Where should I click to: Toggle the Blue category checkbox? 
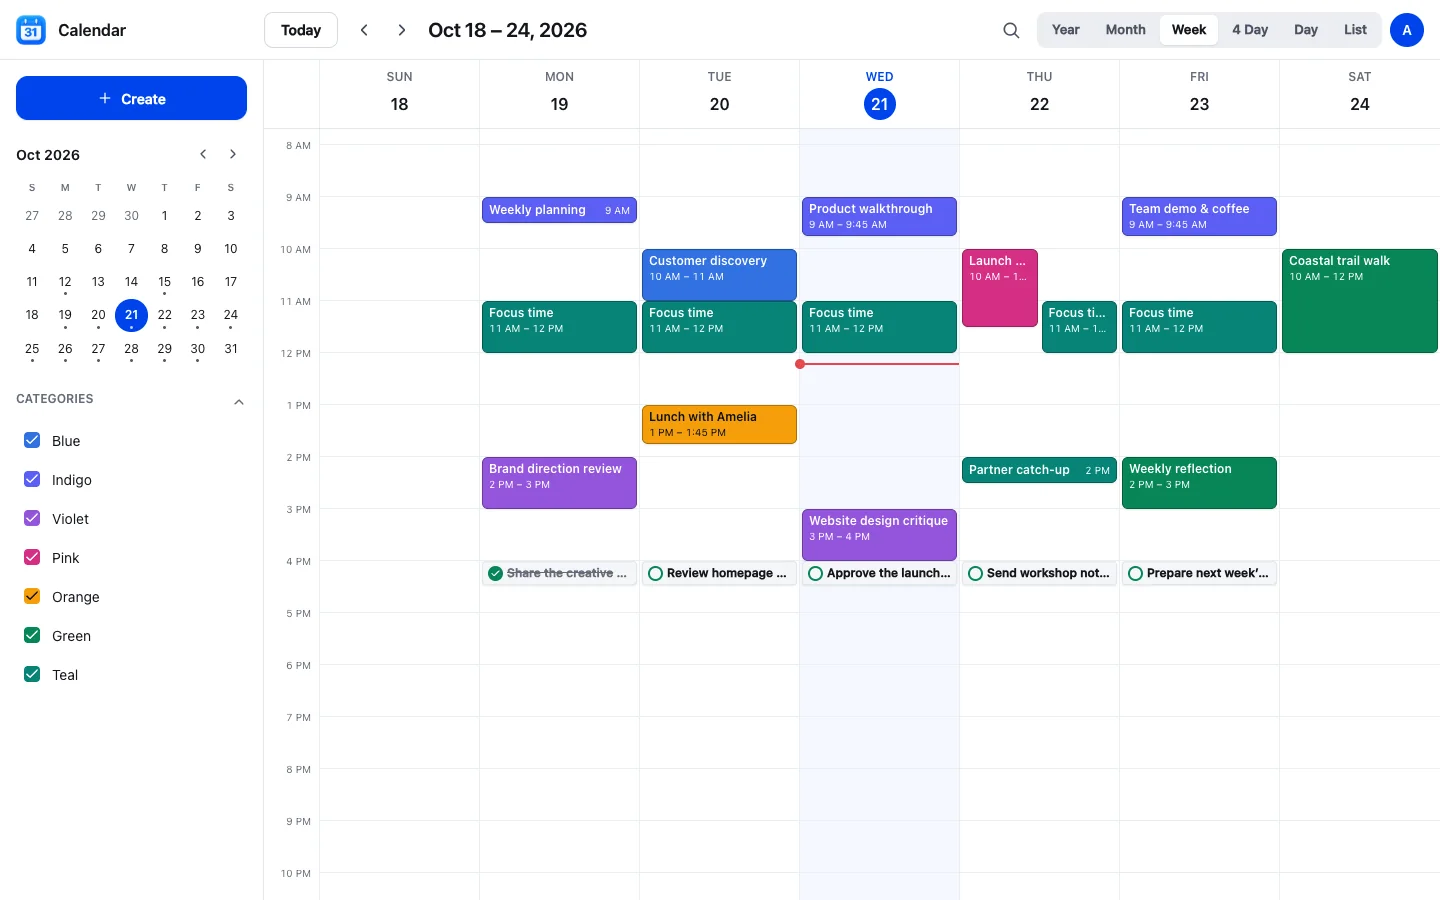click(x=32, y=440)
